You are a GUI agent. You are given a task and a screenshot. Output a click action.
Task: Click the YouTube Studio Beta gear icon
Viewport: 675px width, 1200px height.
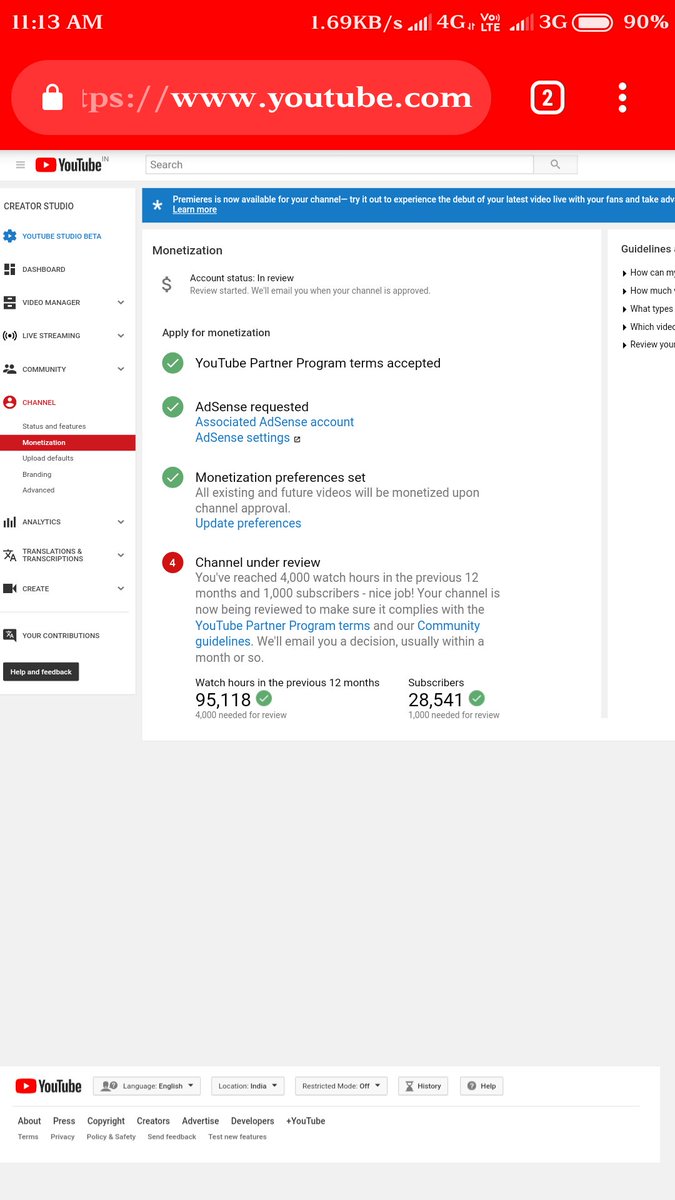(x=10, y=236)
